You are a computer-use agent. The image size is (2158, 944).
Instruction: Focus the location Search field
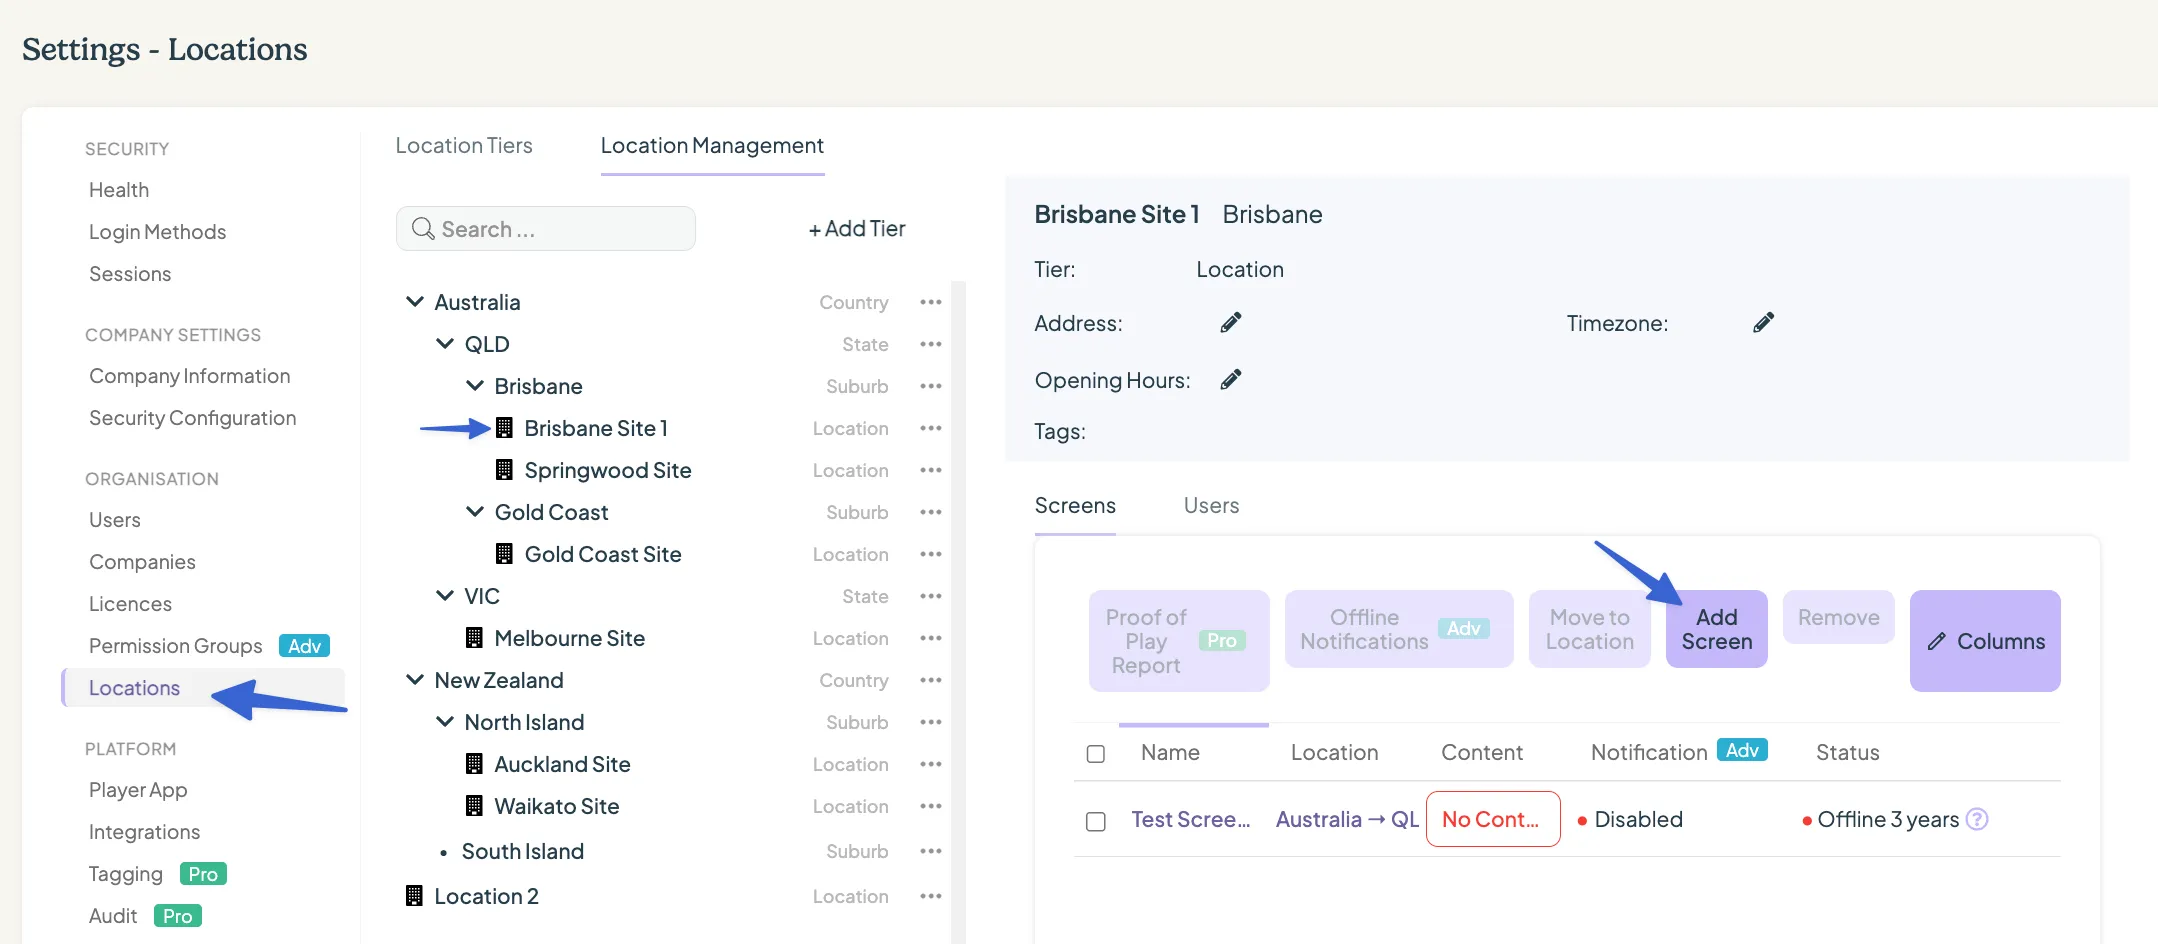pos(546,229)
